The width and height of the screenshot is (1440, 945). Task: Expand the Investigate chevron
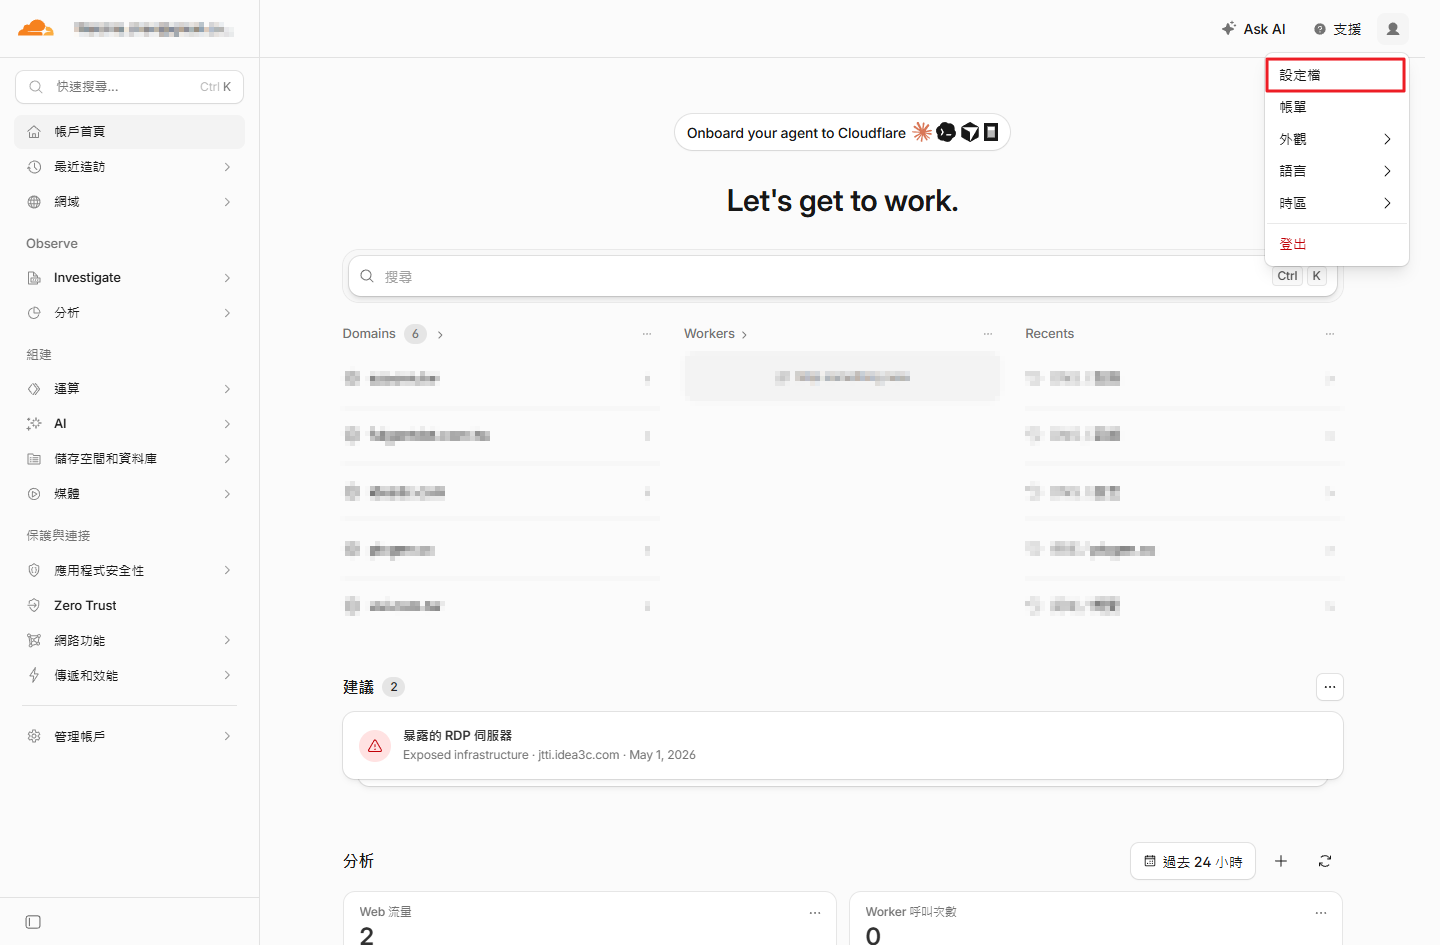227,278
